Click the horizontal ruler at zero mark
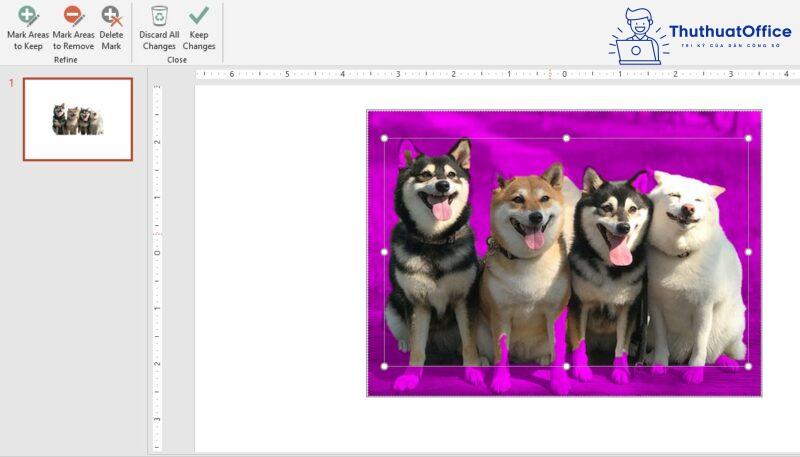Screen dimensions: 800x457 pos(564,74)
